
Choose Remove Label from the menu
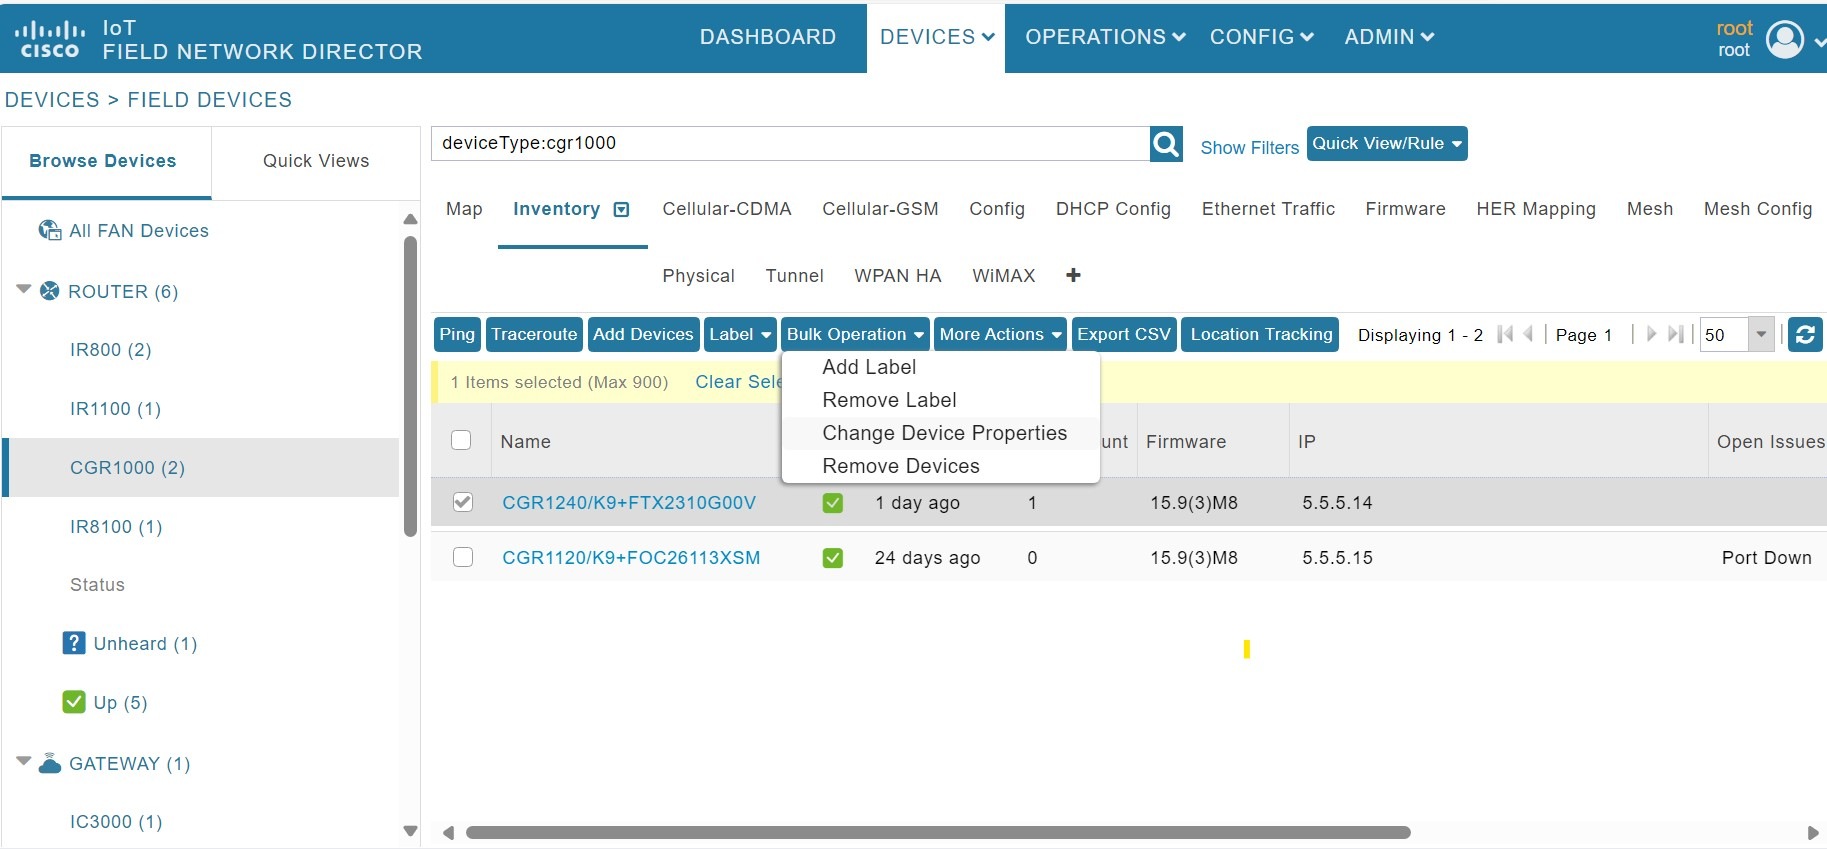click(x=889, y=400)
